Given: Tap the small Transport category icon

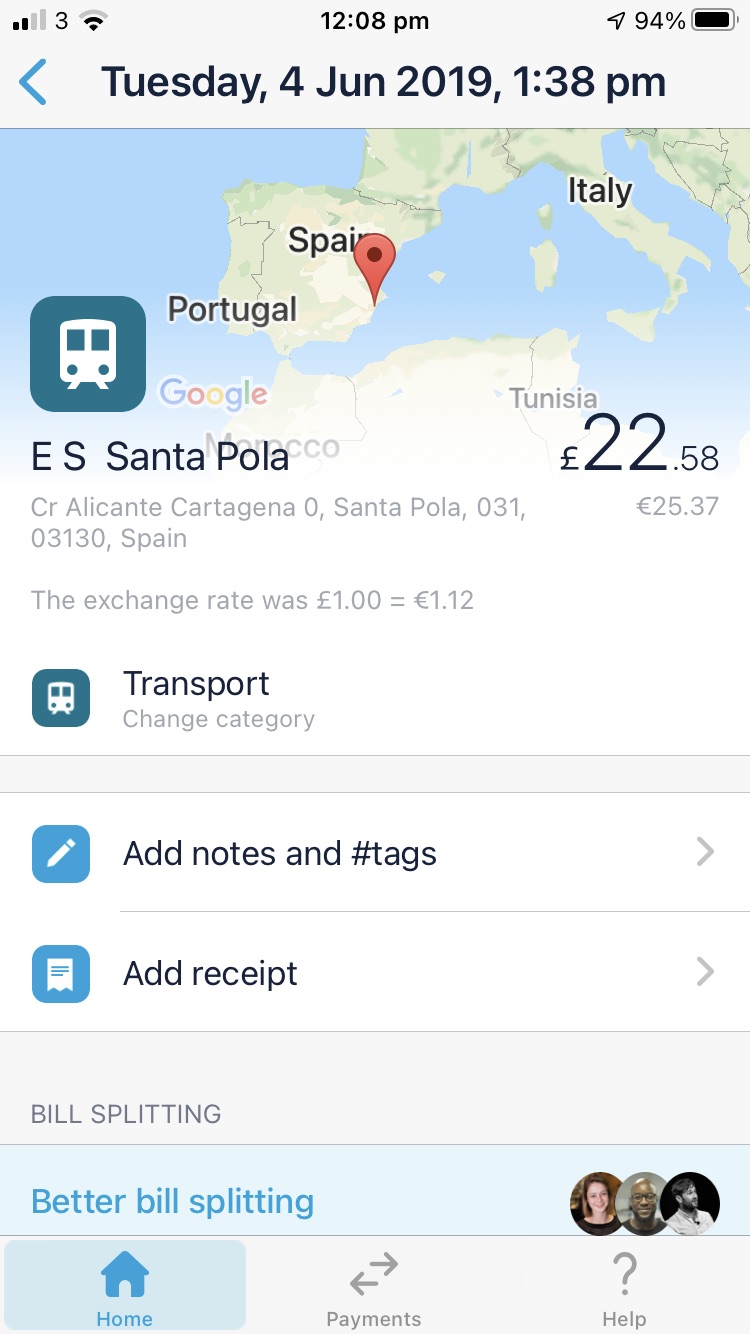Looking at the screenshot, I should tap(61, 698).
